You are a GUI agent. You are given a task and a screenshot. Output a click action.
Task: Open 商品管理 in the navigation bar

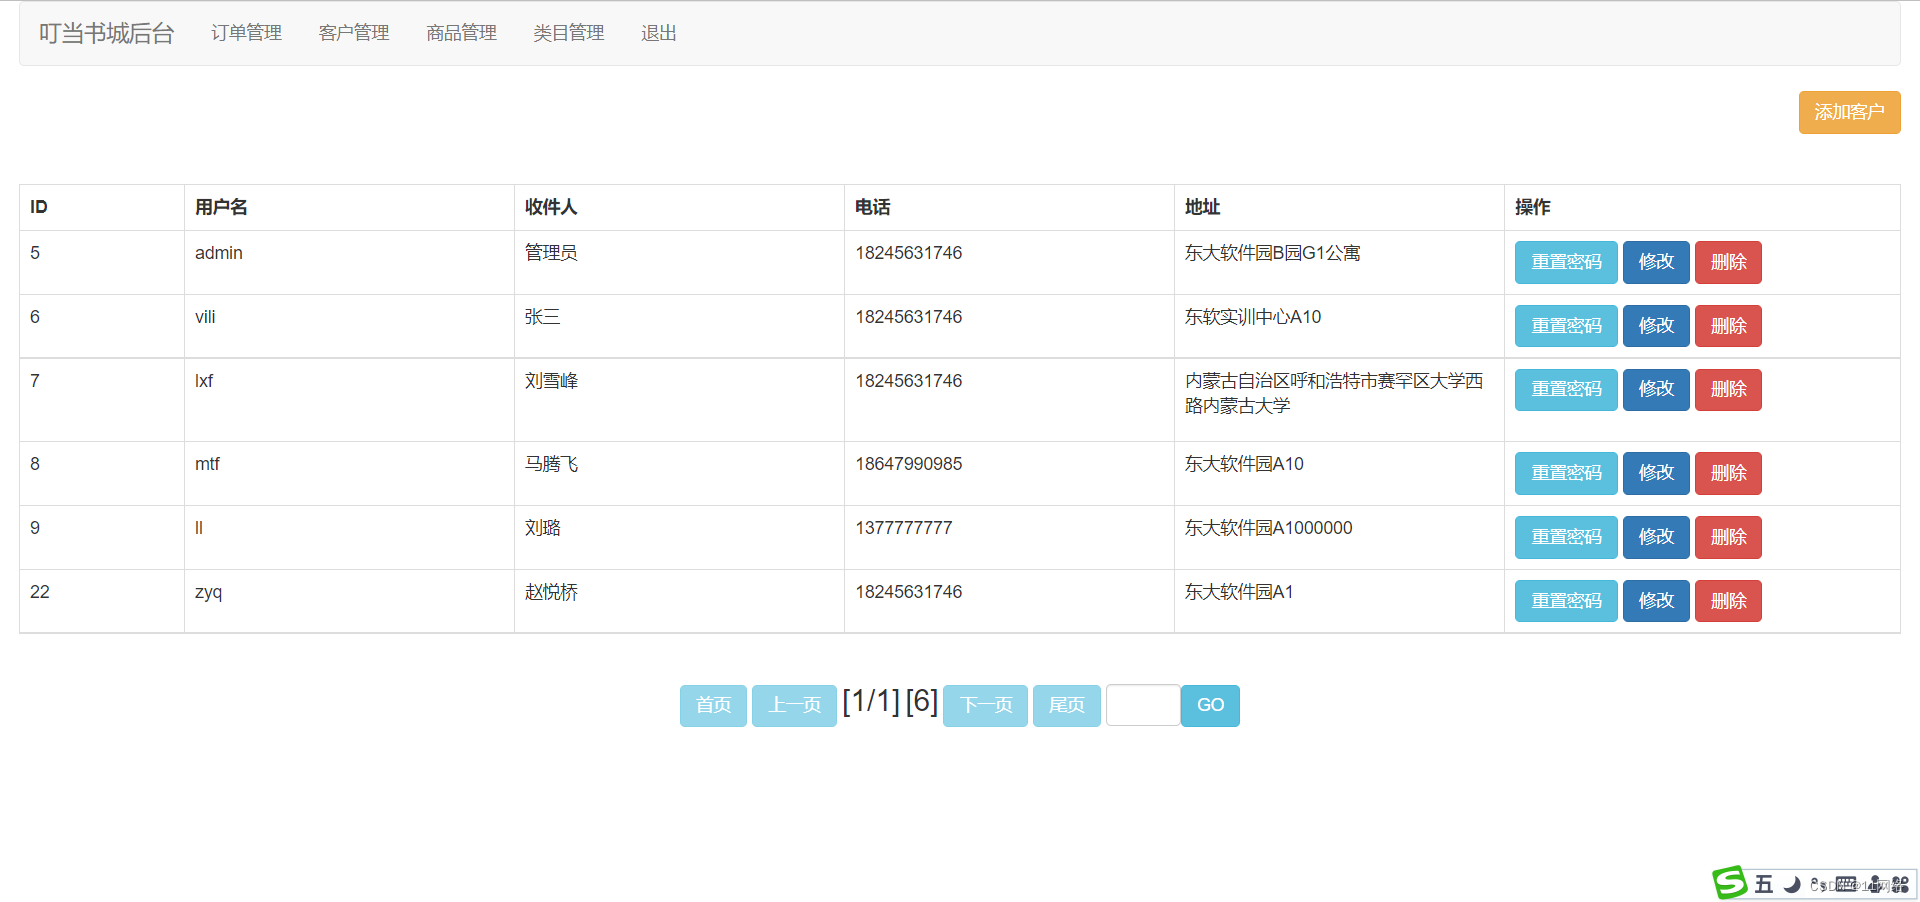[x=461, y=33]
